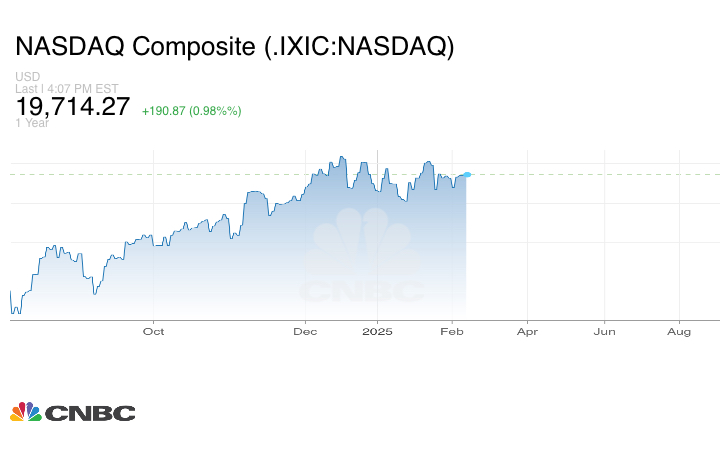Click the highest peak of the chart line
Viewport: 720px width, 450px height.
342,157
